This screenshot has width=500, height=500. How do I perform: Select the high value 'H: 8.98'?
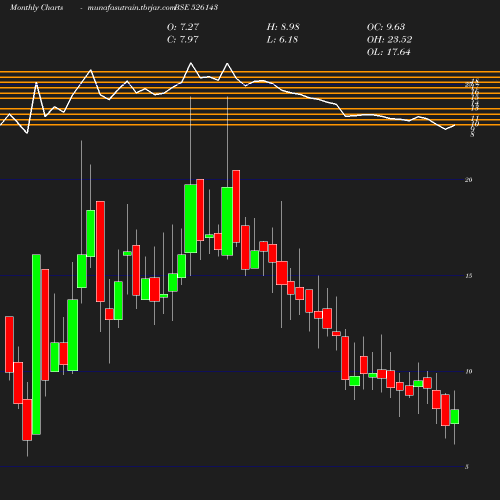coord(283,27)
